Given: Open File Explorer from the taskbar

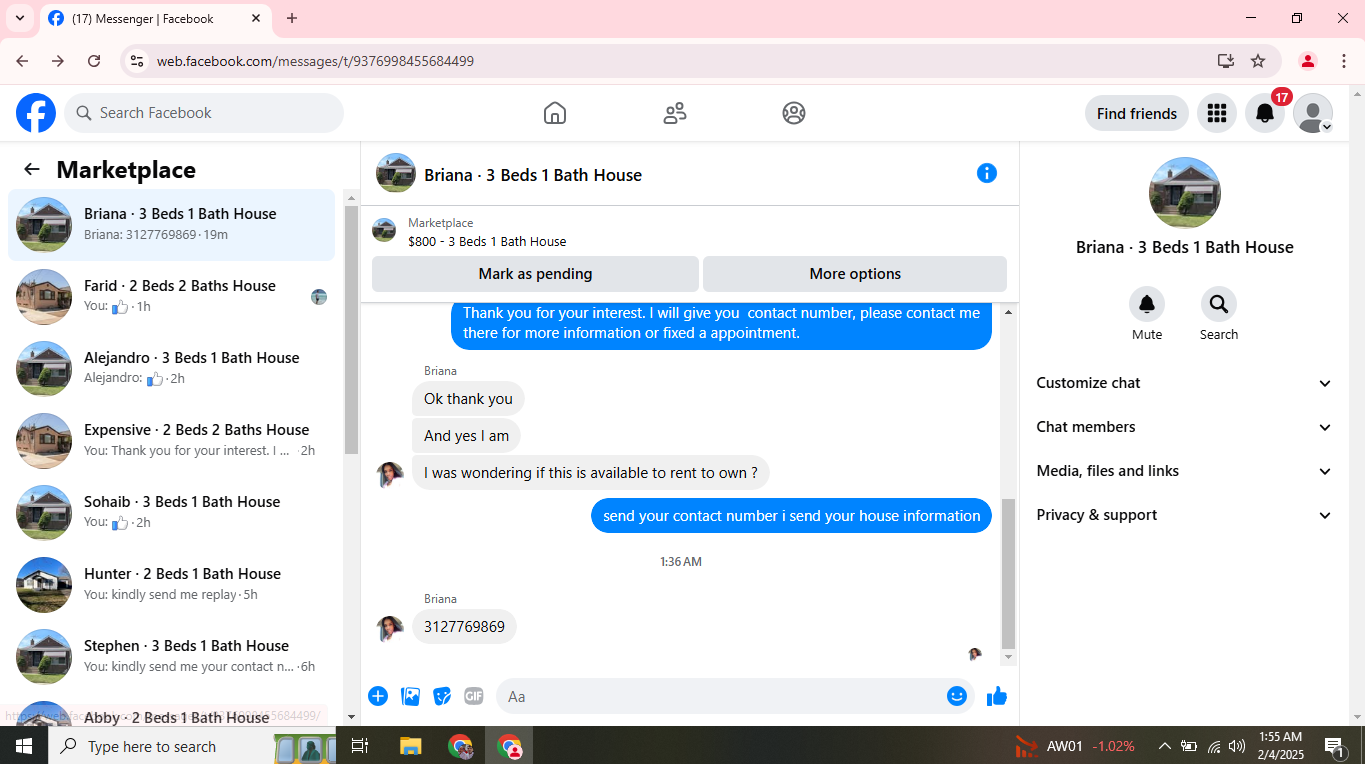Looking at the screenshot, I should pos(410,746).
